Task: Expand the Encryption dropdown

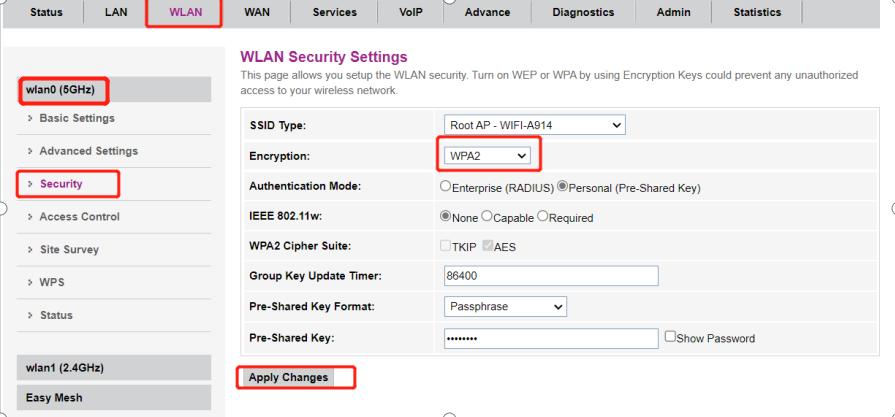Action: coord(488,156)
